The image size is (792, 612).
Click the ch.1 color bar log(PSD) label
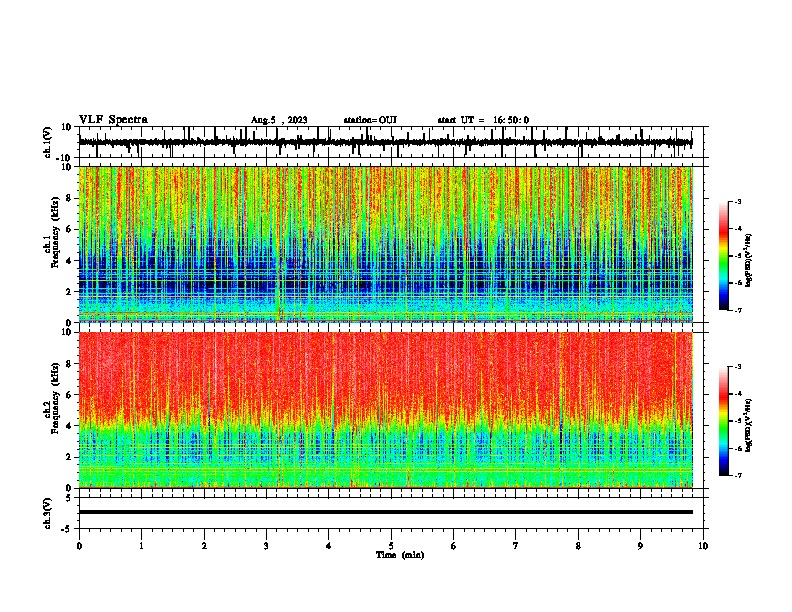coord(748,260)
